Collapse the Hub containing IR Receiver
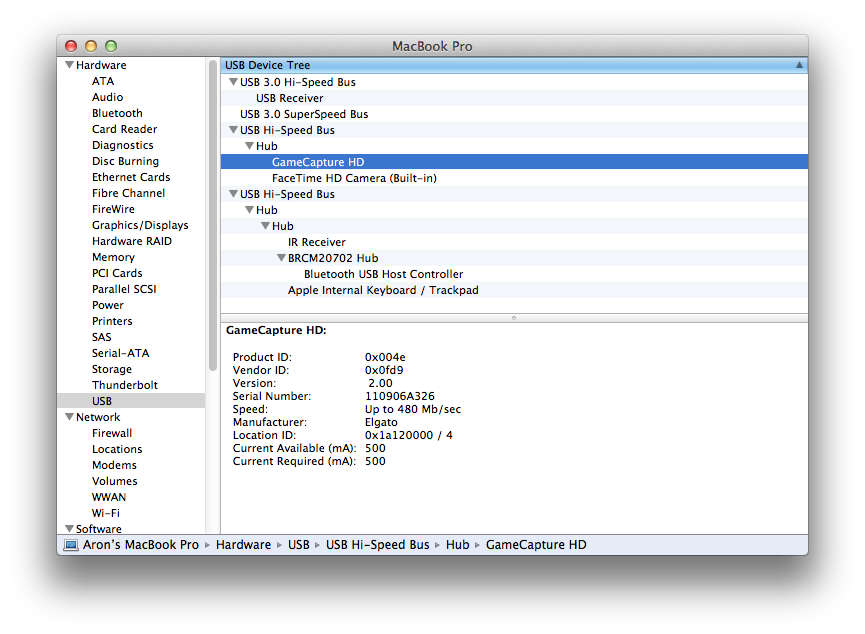865x634 pixels. 265,226
